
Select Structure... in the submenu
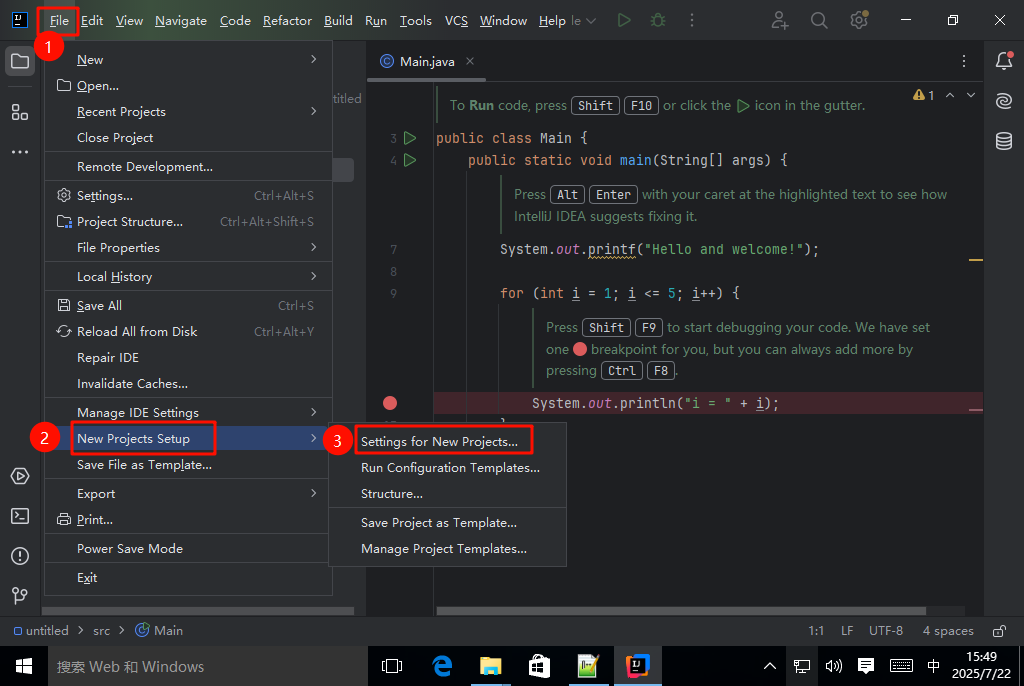(x=447, y=494)
